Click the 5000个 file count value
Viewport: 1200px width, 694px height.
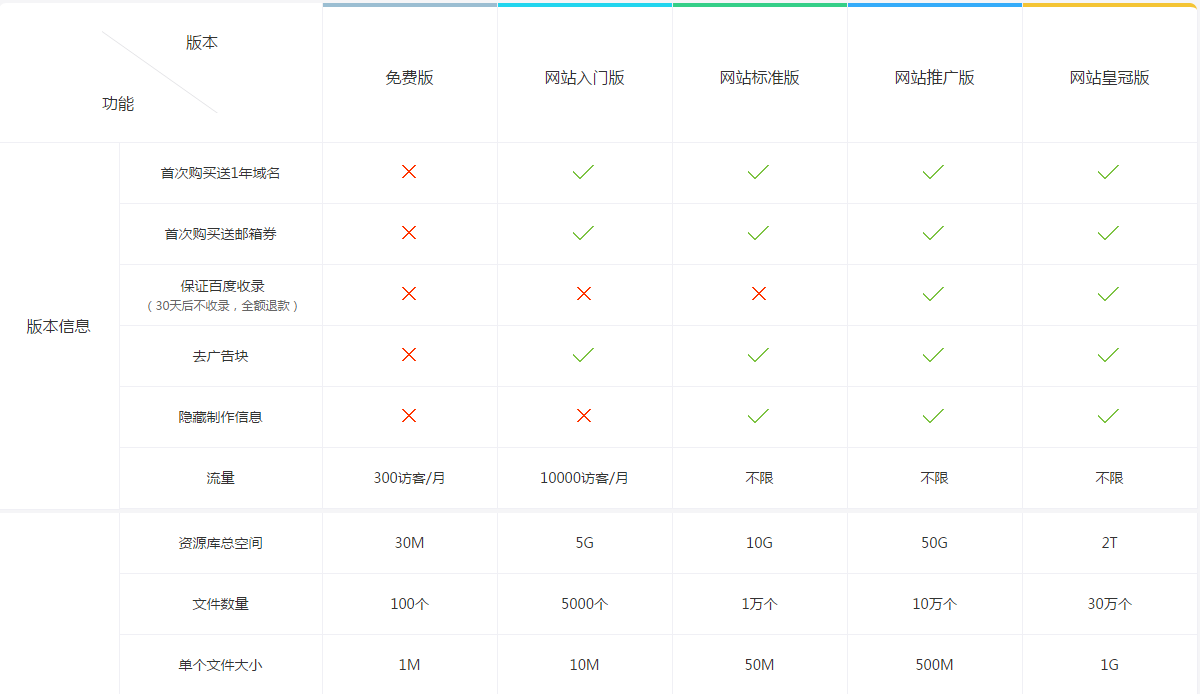point(585,604)
